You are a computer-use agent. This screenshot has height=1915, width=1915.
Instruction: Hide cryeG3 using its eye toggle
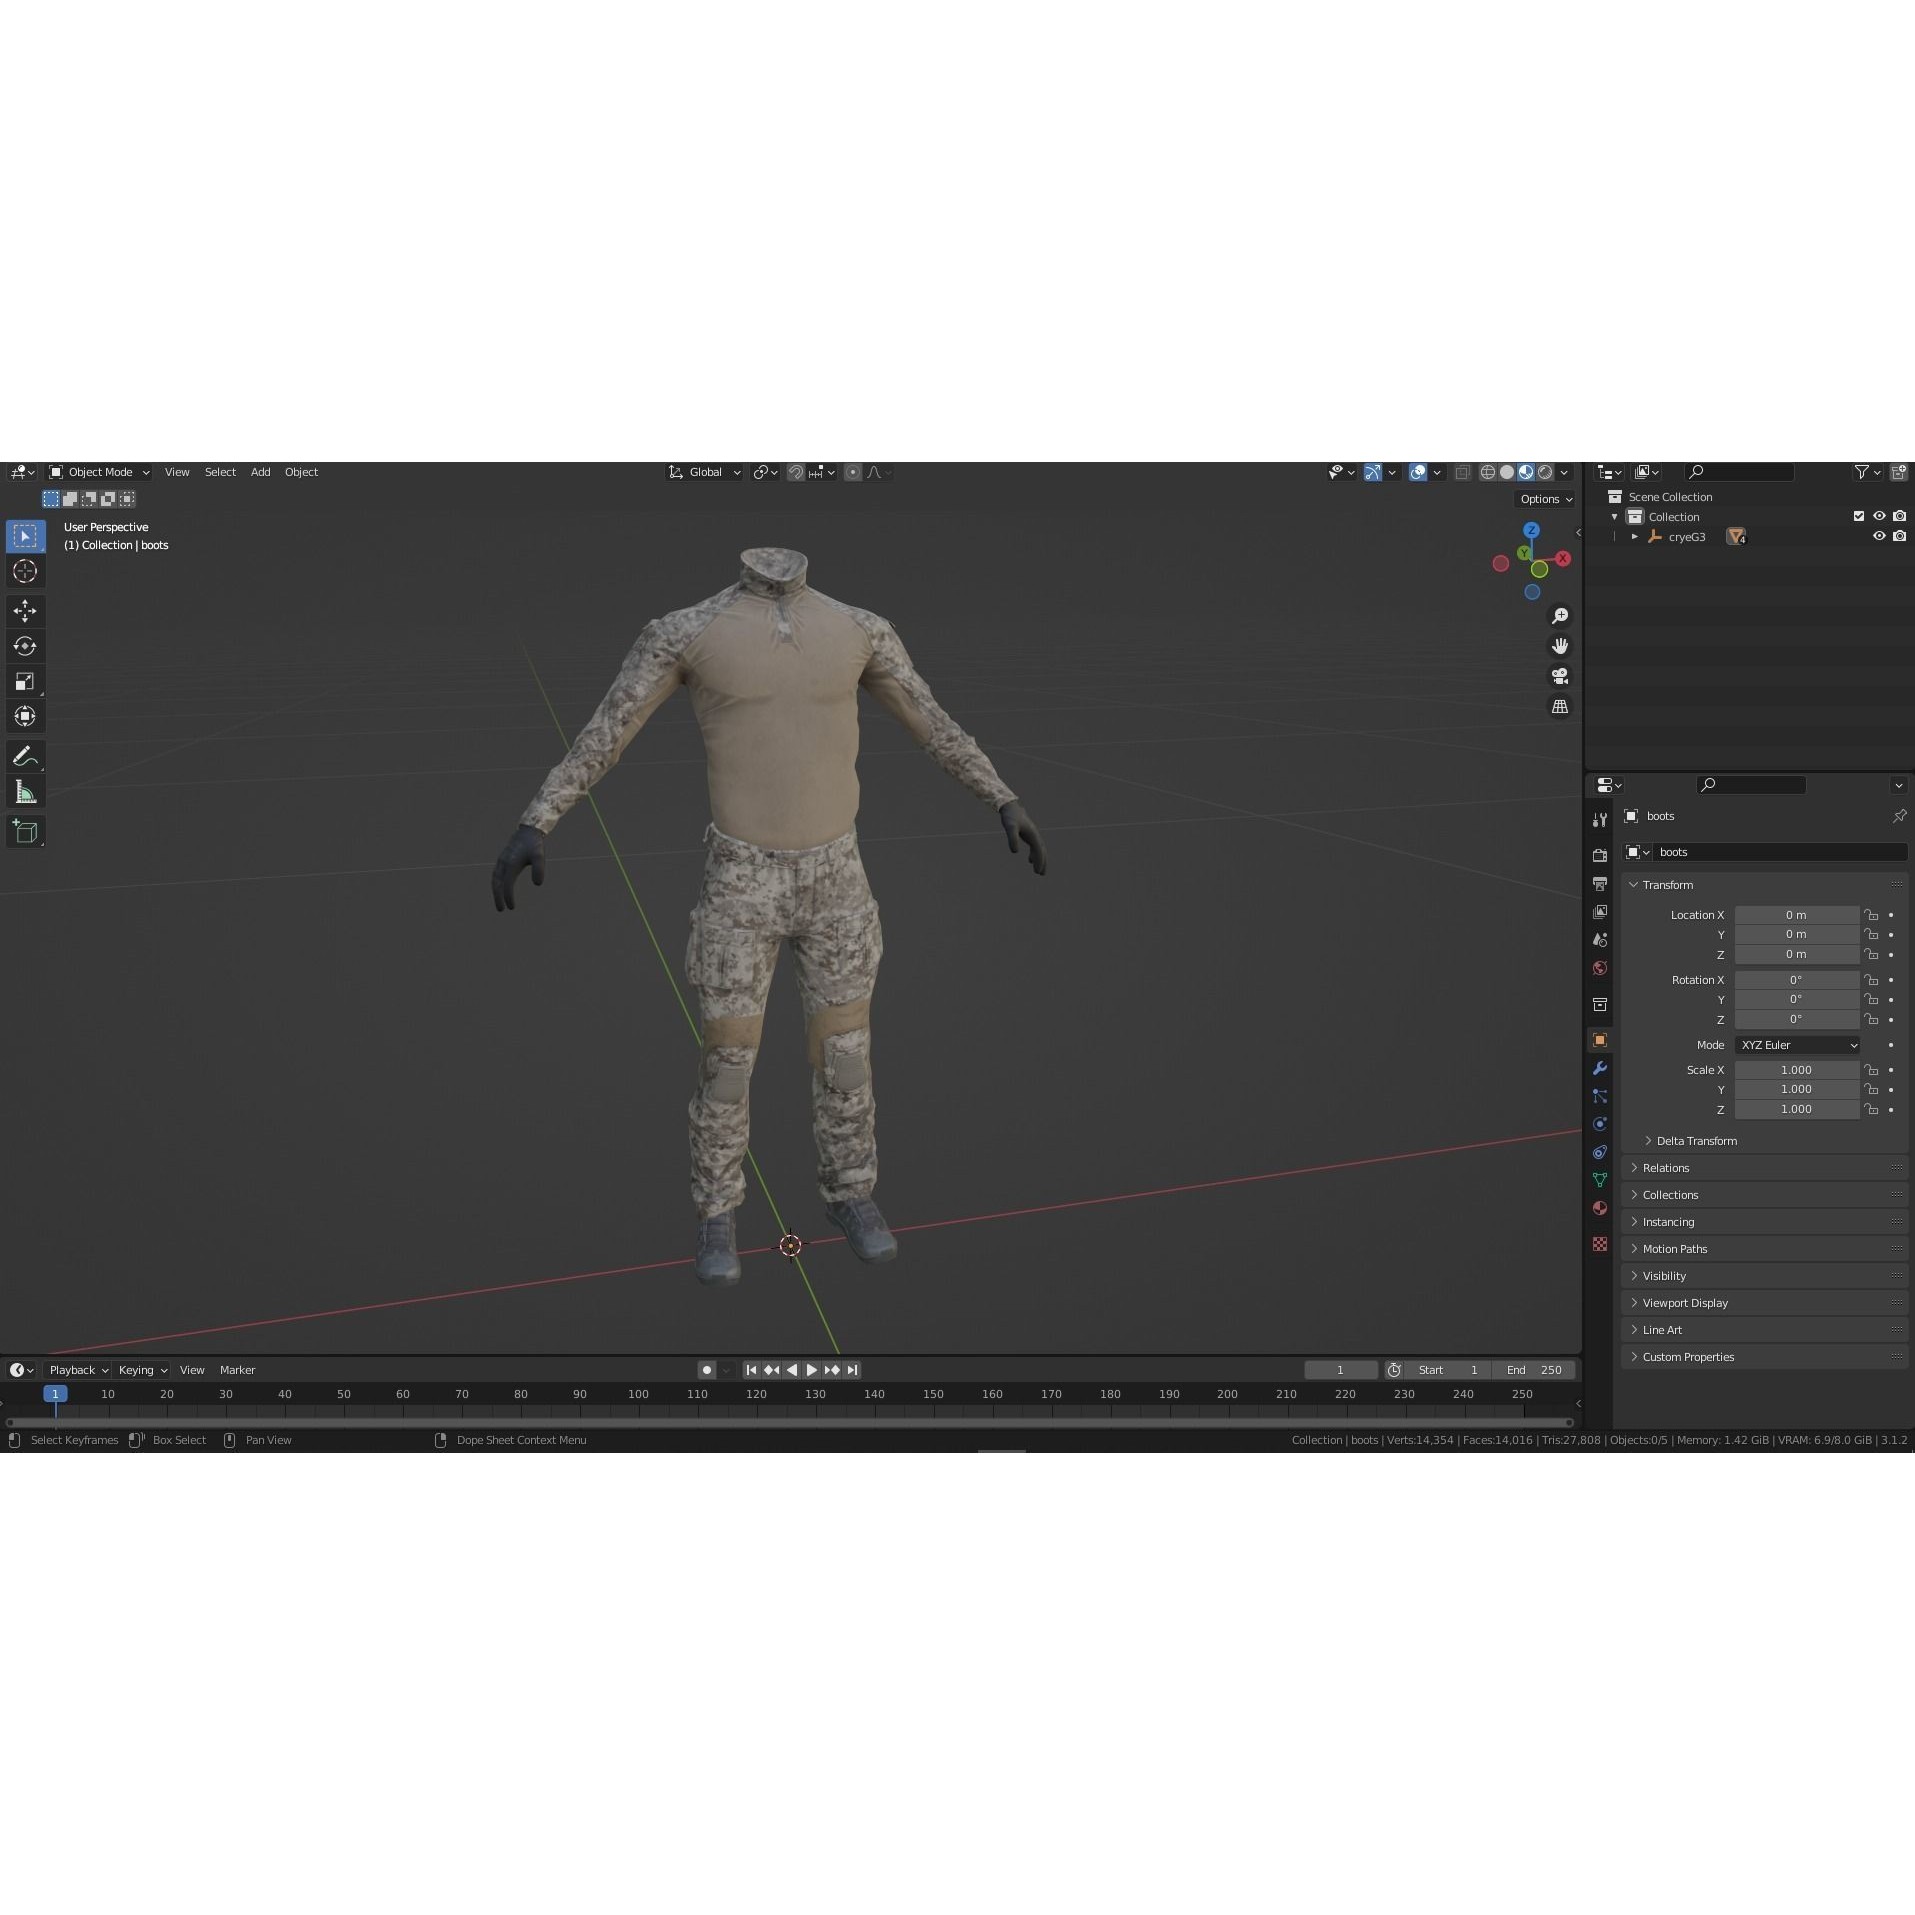pyautogui.click(x=1880, y=537)
